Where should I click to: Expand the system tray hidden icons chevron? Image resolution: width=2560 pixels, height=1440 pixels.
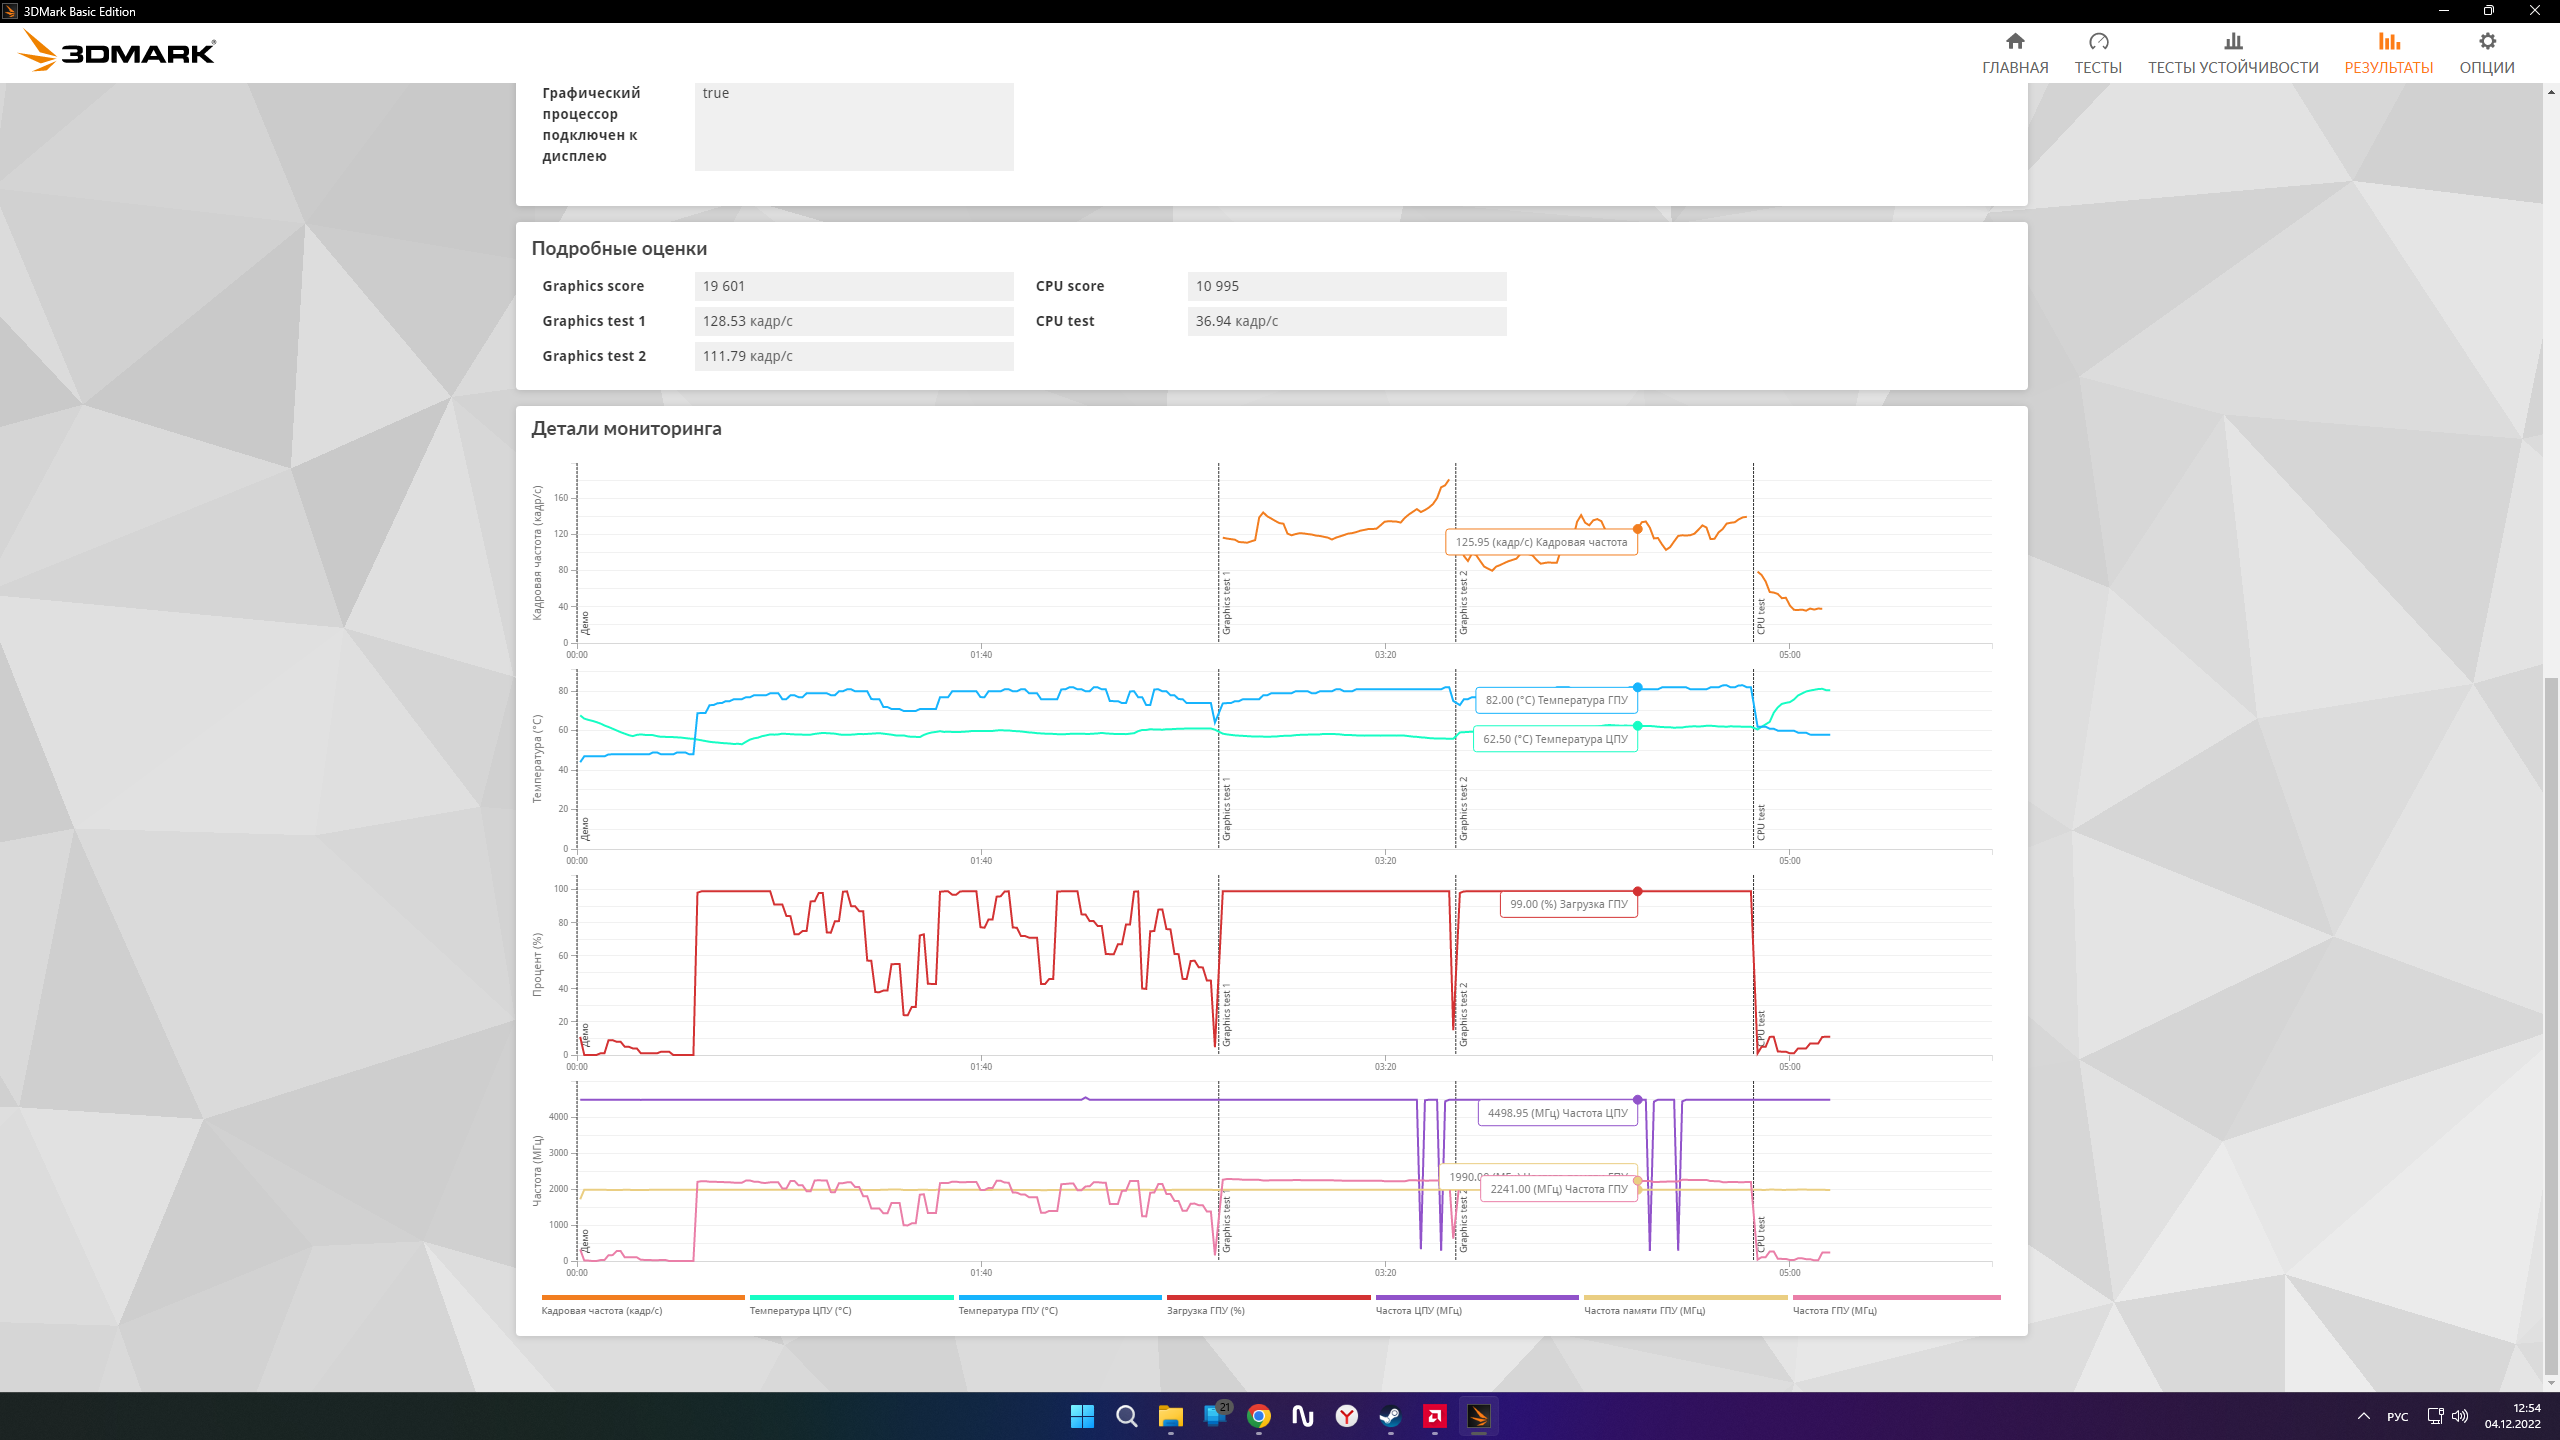[2364, 1416]
